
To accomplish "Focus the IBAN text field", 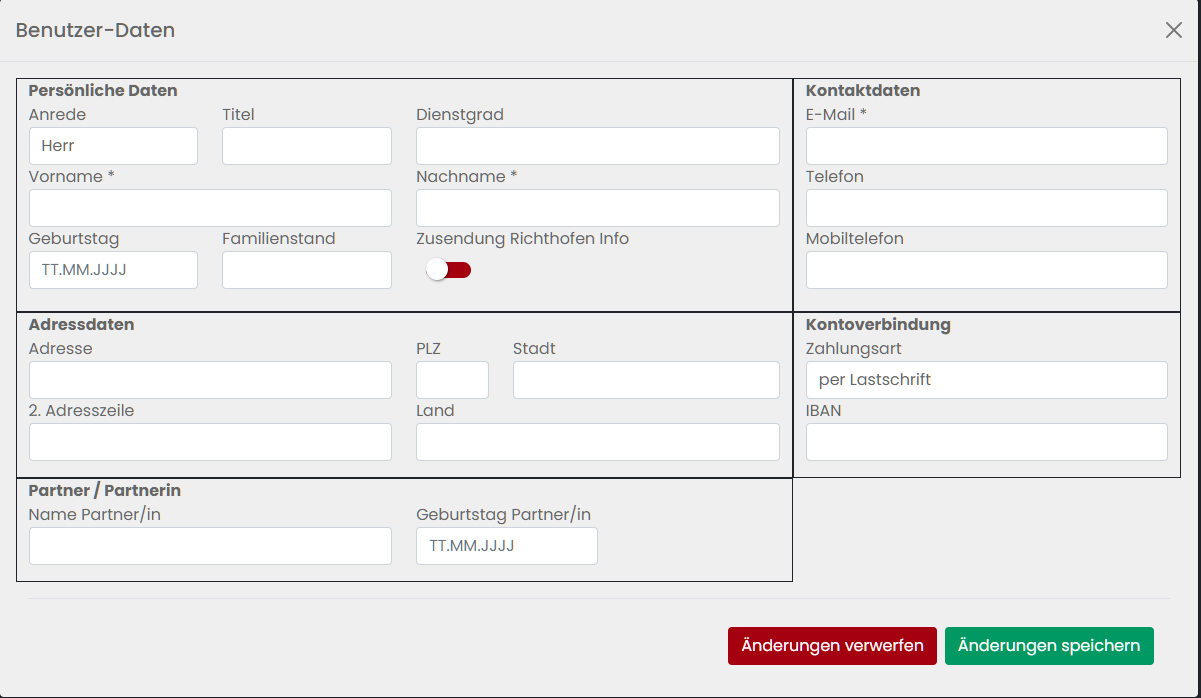I will pos(986,442).
